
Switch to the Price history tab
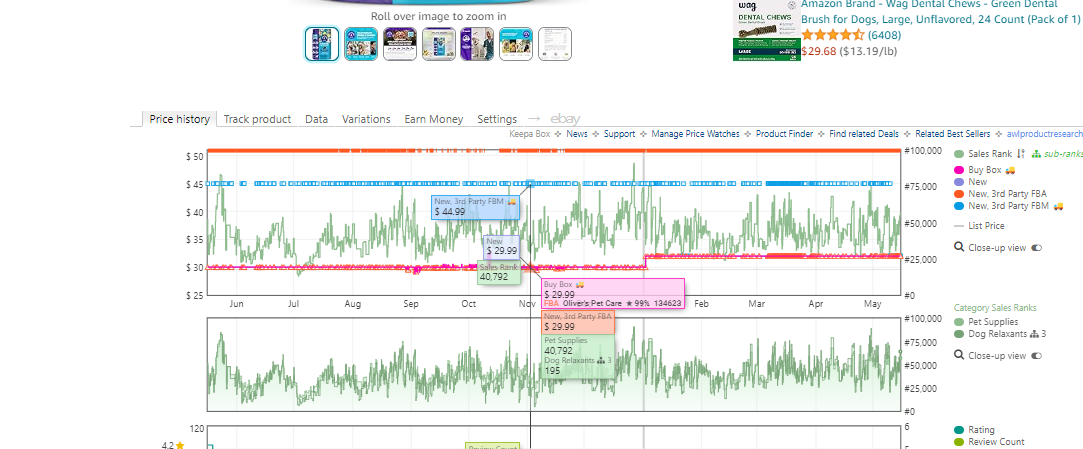179,119
